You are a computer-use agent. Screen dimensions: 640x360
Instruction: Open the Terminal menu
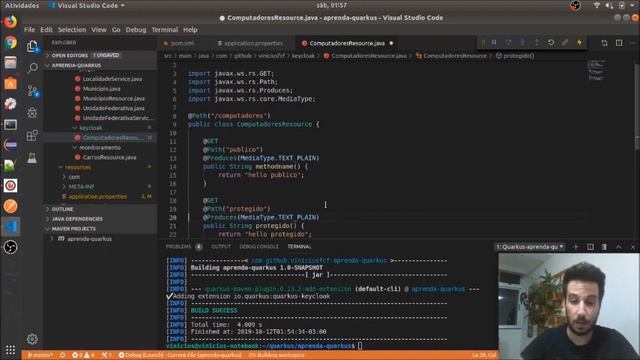165,30
